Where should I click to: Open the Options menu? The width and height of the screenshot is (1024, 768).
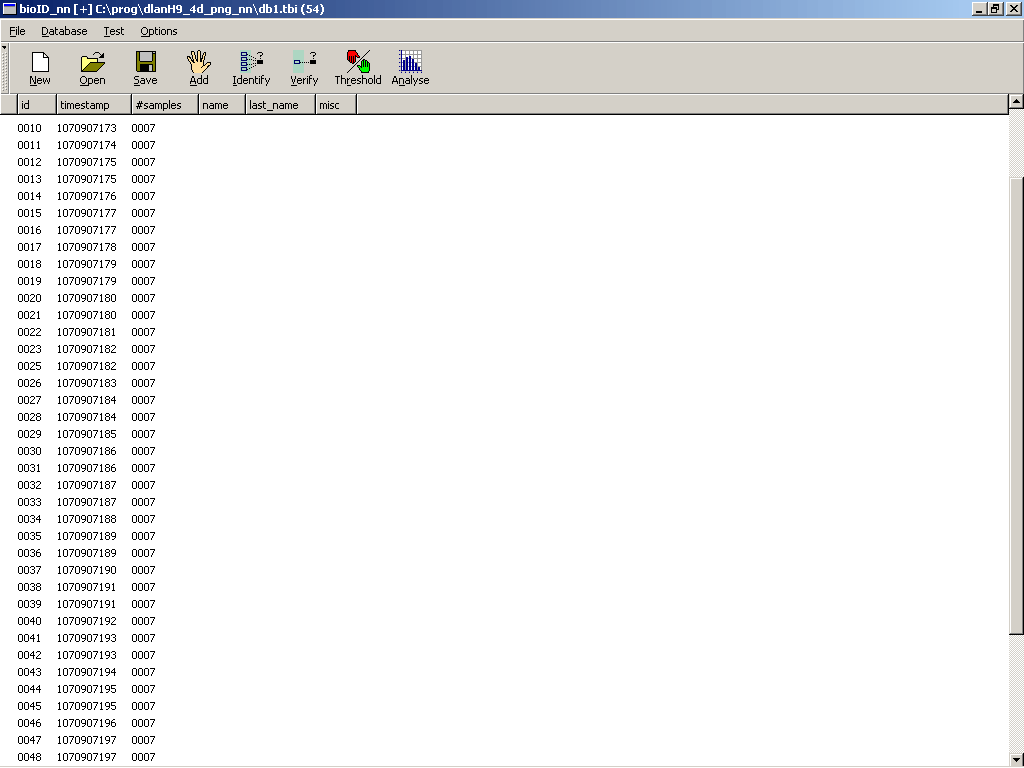tap(159, 31)
